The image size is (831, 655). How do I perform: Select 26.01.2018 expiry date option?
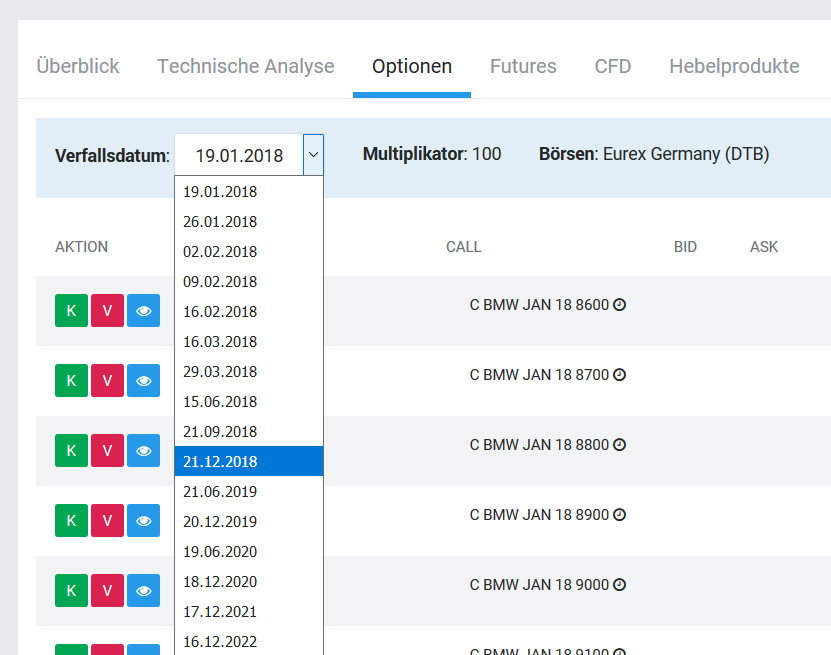249,222
